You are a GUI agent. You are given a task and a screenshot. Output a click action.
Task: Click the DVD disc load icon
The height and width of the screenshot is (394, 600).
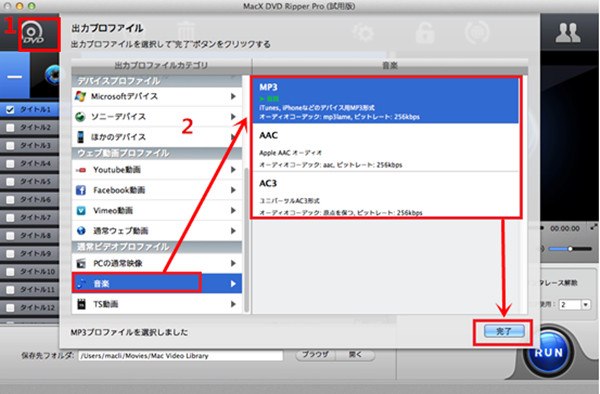pos(33,33)
